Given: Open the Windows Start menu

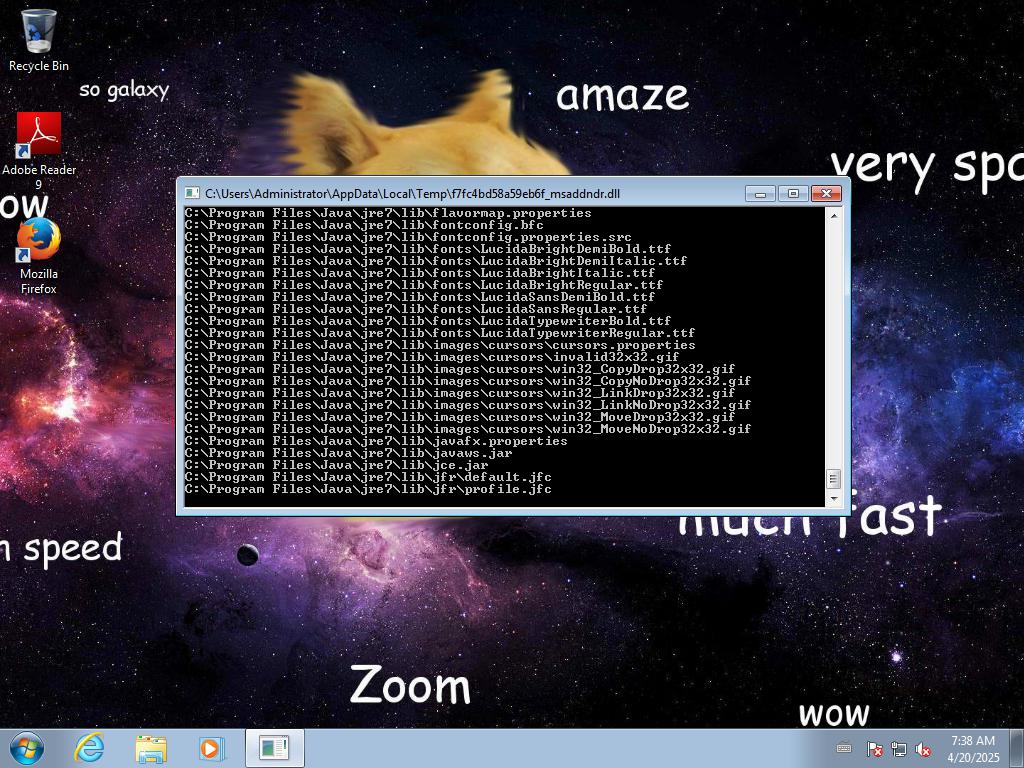Looking at the screenshot, I should point(27,748).
